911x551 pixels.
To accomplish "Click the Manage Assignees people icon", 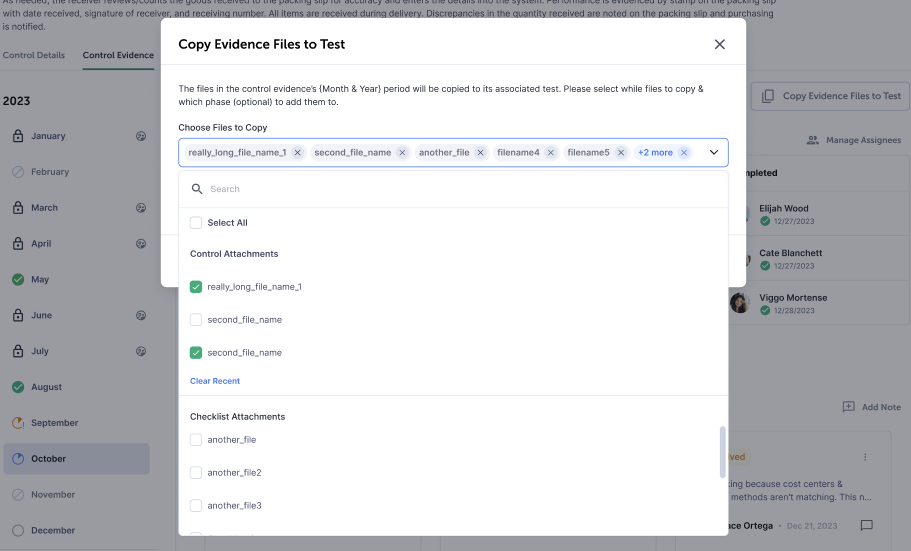I will pos(813,141).
